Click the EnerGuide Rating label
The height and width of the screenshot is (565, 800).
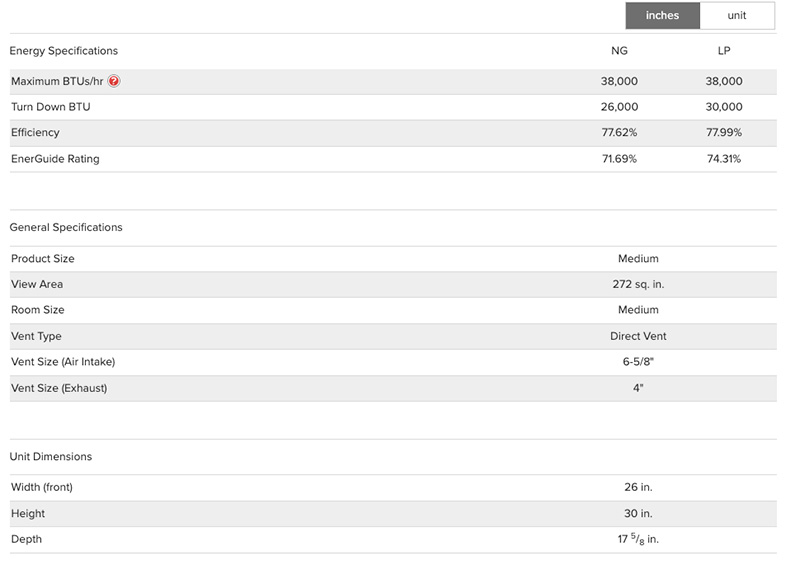55,159
